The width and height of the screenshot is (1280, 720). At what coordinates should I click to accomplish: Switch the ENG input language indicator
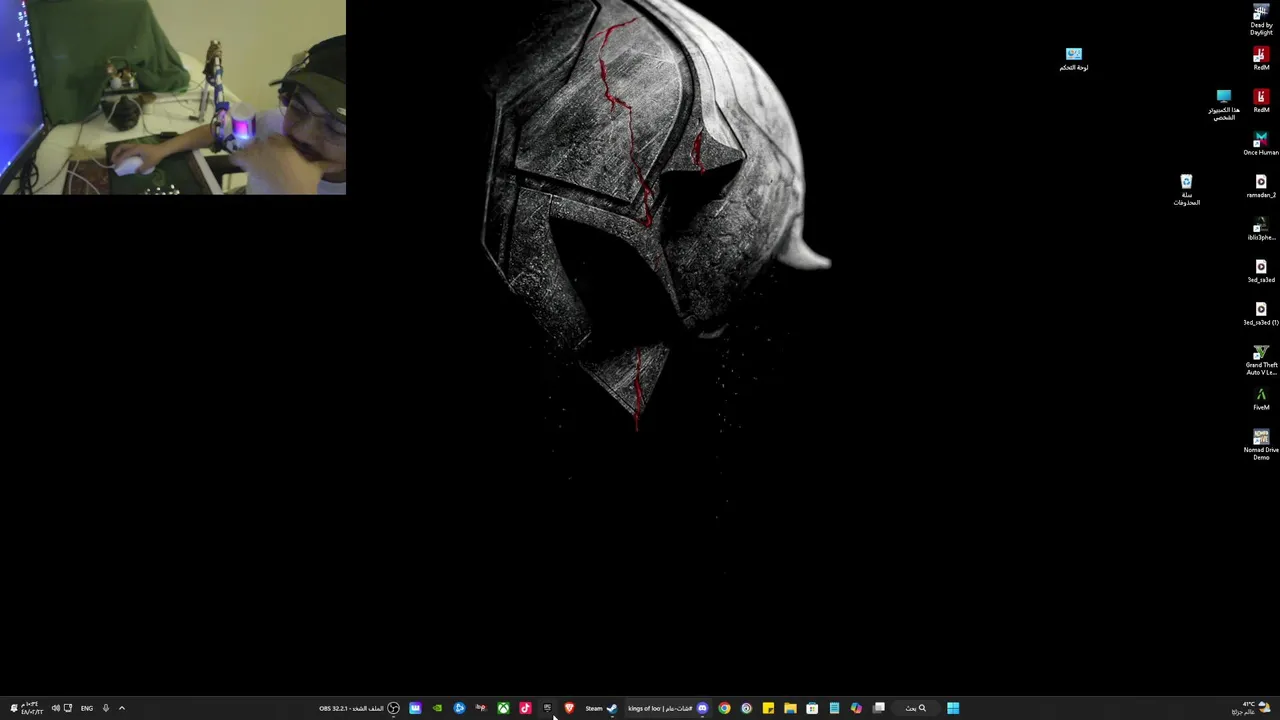point(87,708)
